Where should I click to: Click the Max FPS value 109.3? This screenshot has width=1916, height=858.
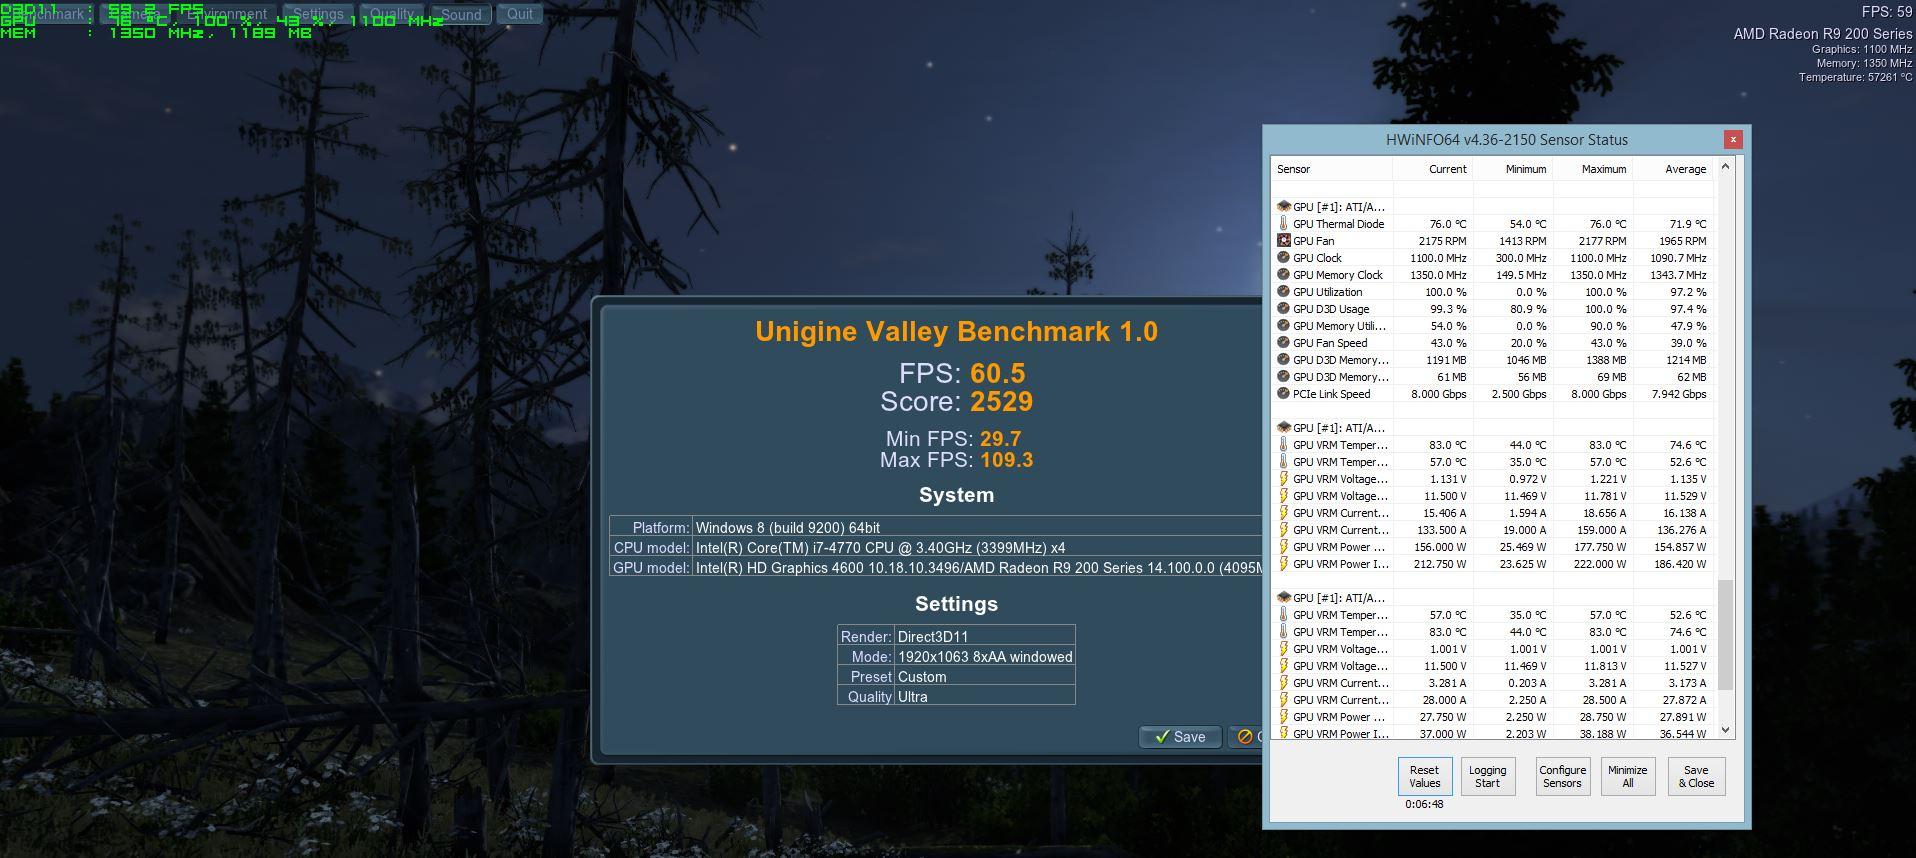click(x=1006, y=460)
